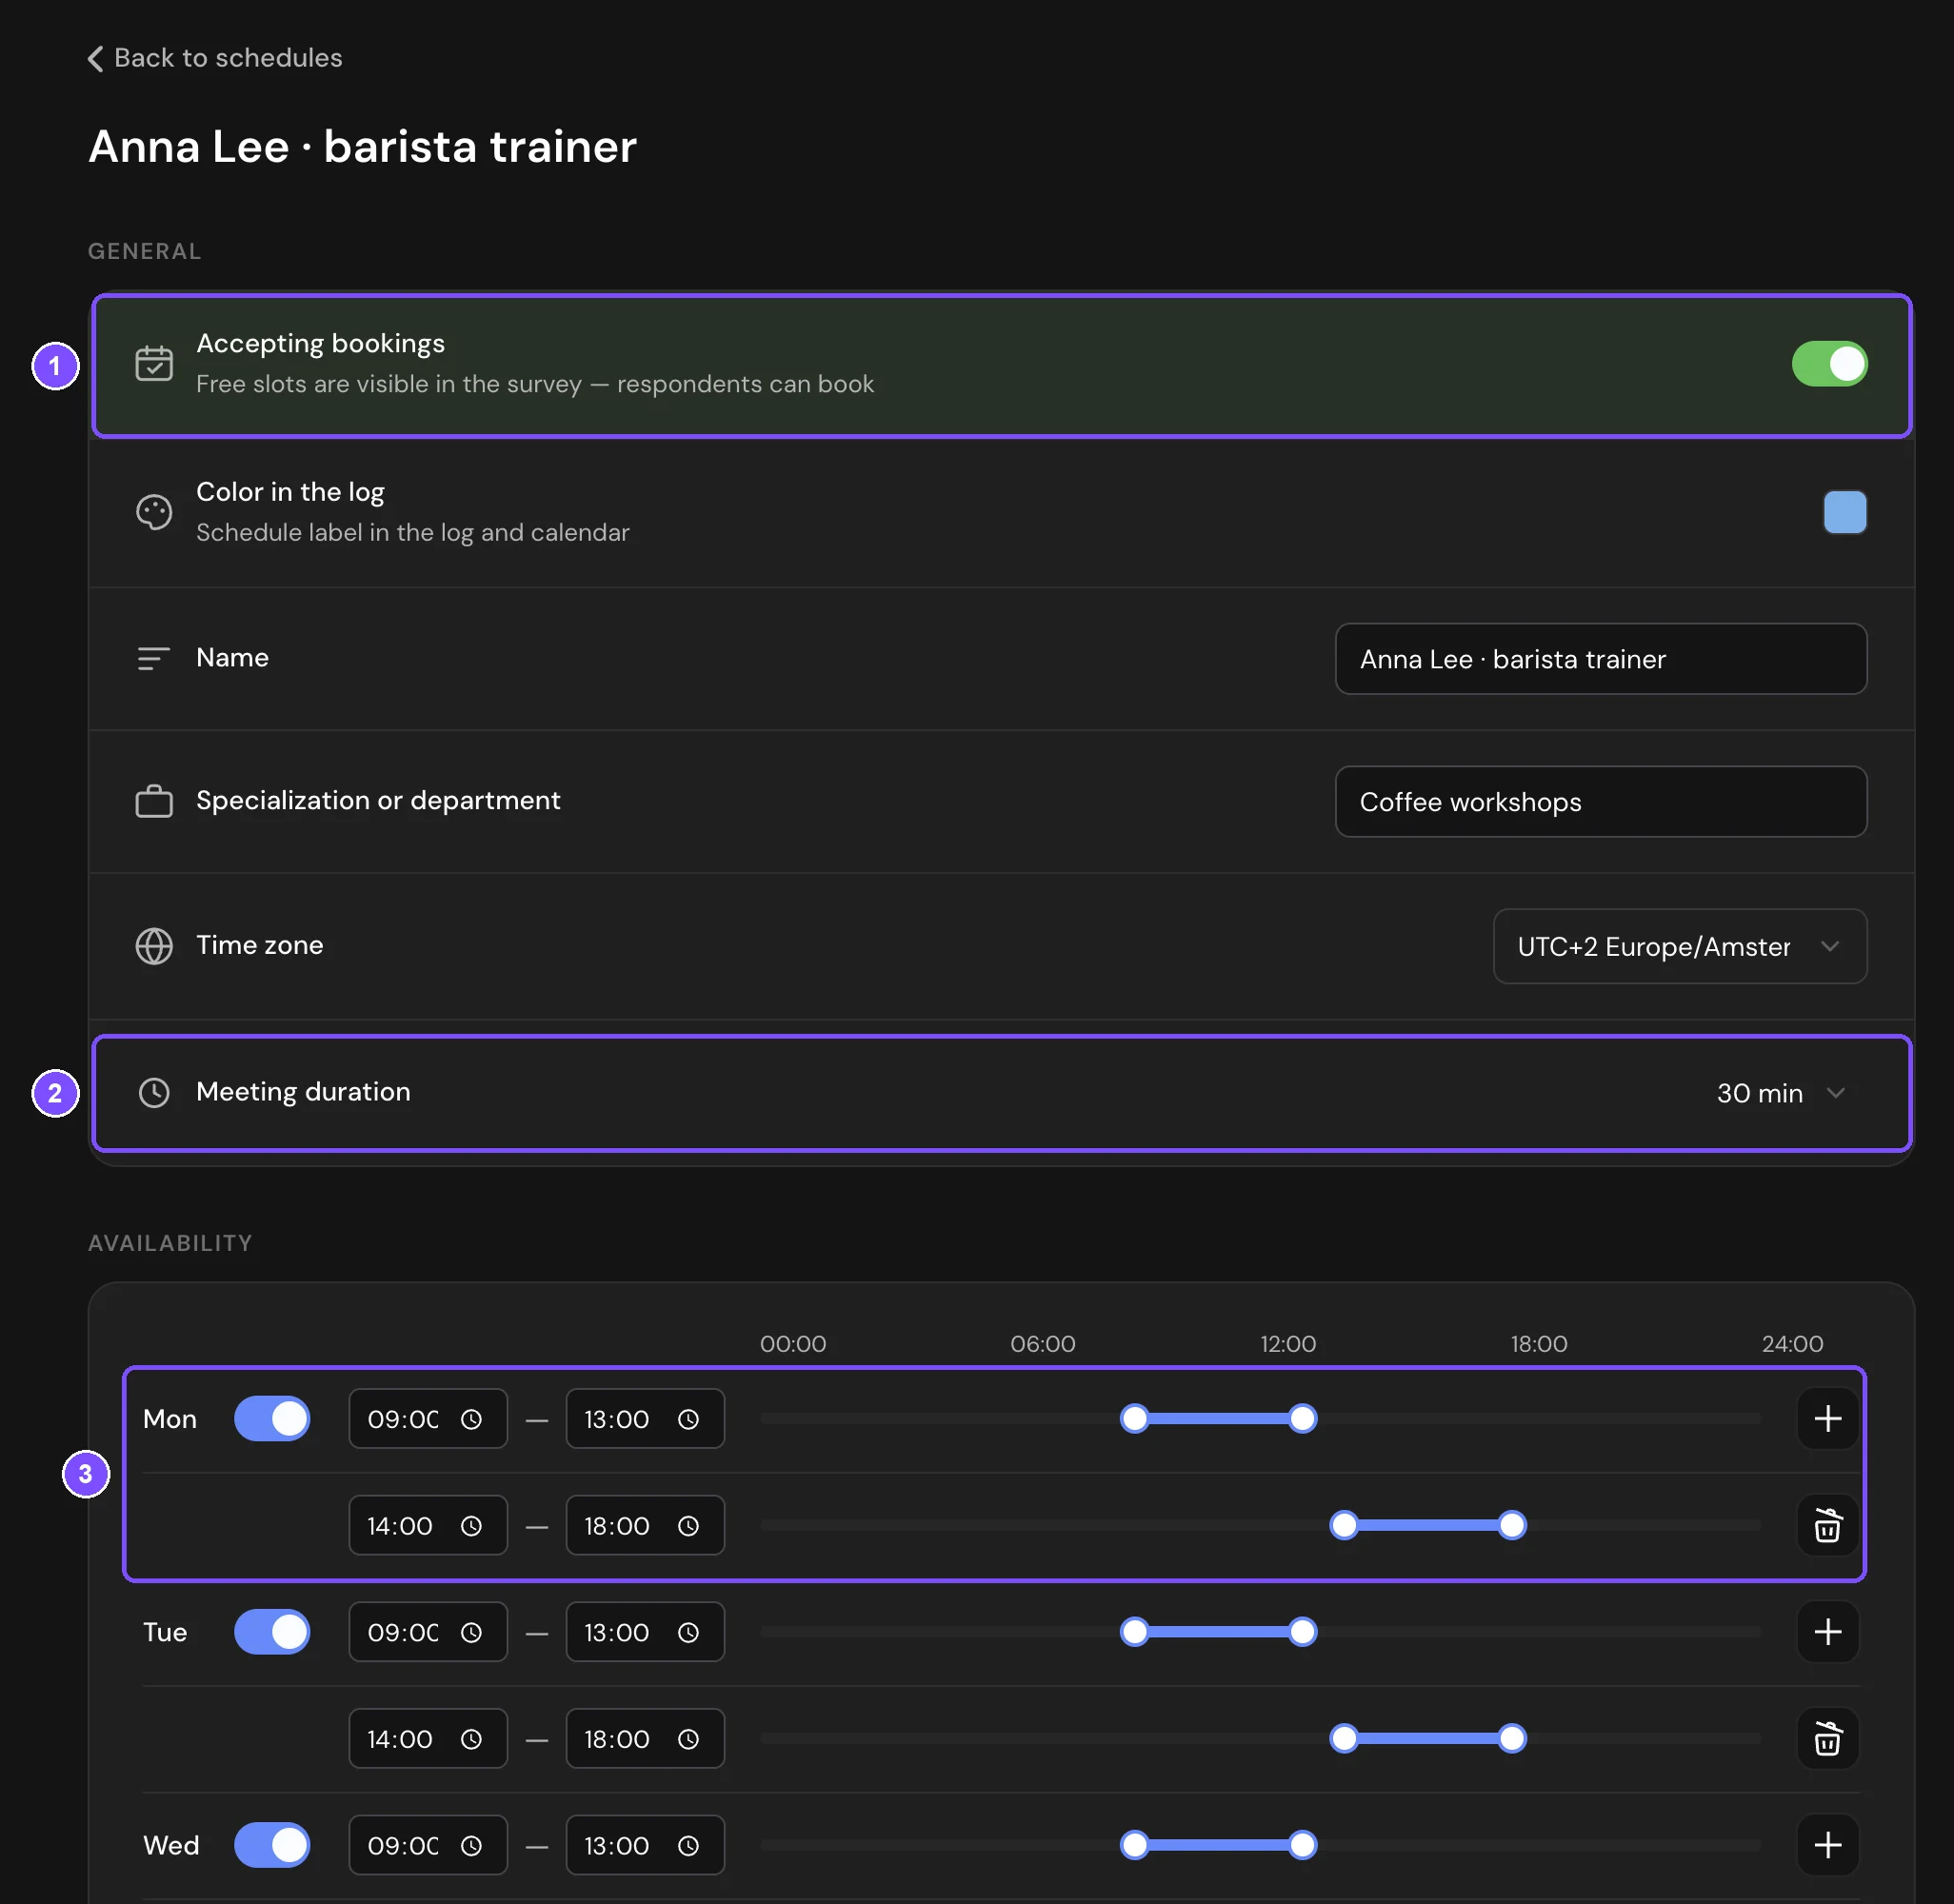This screenshot has height=1904, width=1954.
Task: Click Tuesday morning slider end handle
Action: coord(1302,1632)
